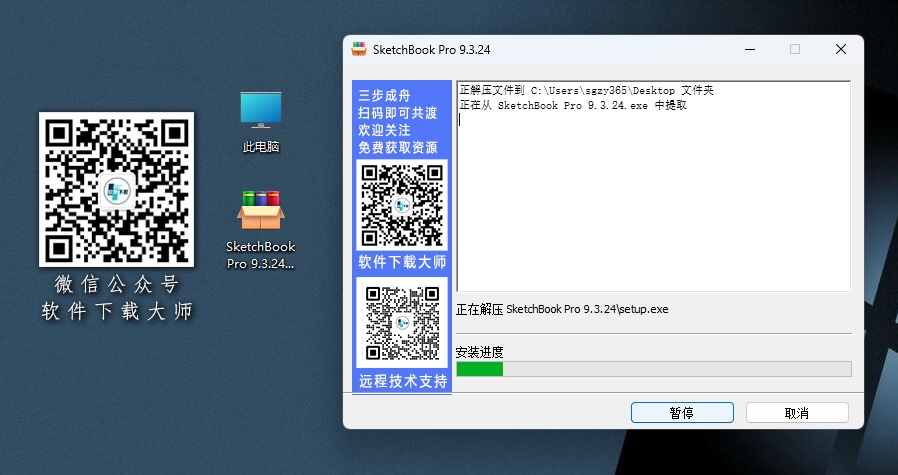Click the 暂停 pause button
Image resolution: width=898 pixels, height=475 pixels.
[682, 413]
